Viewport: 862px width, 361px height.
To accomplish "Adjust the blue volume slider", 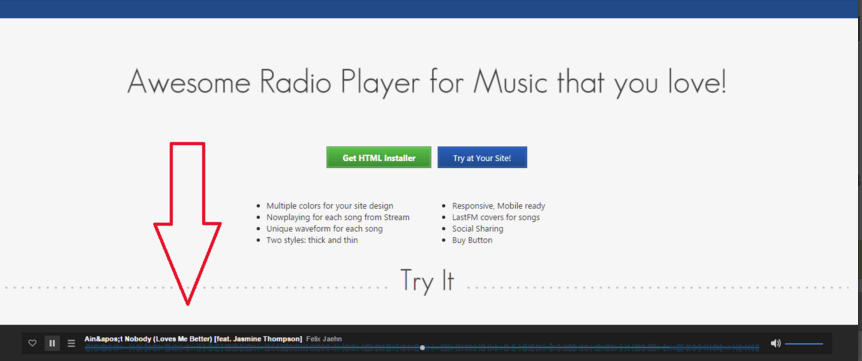I will (x=804, y=344).
